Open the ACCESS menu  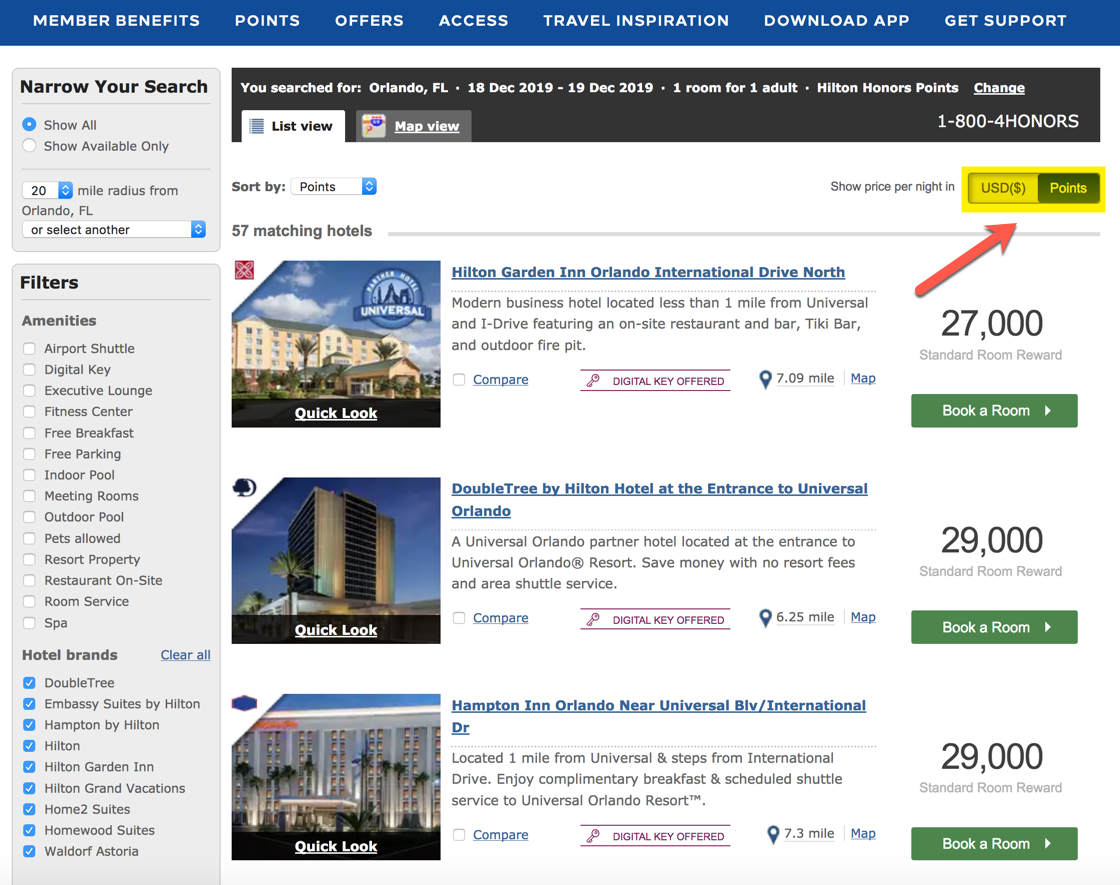474,21
